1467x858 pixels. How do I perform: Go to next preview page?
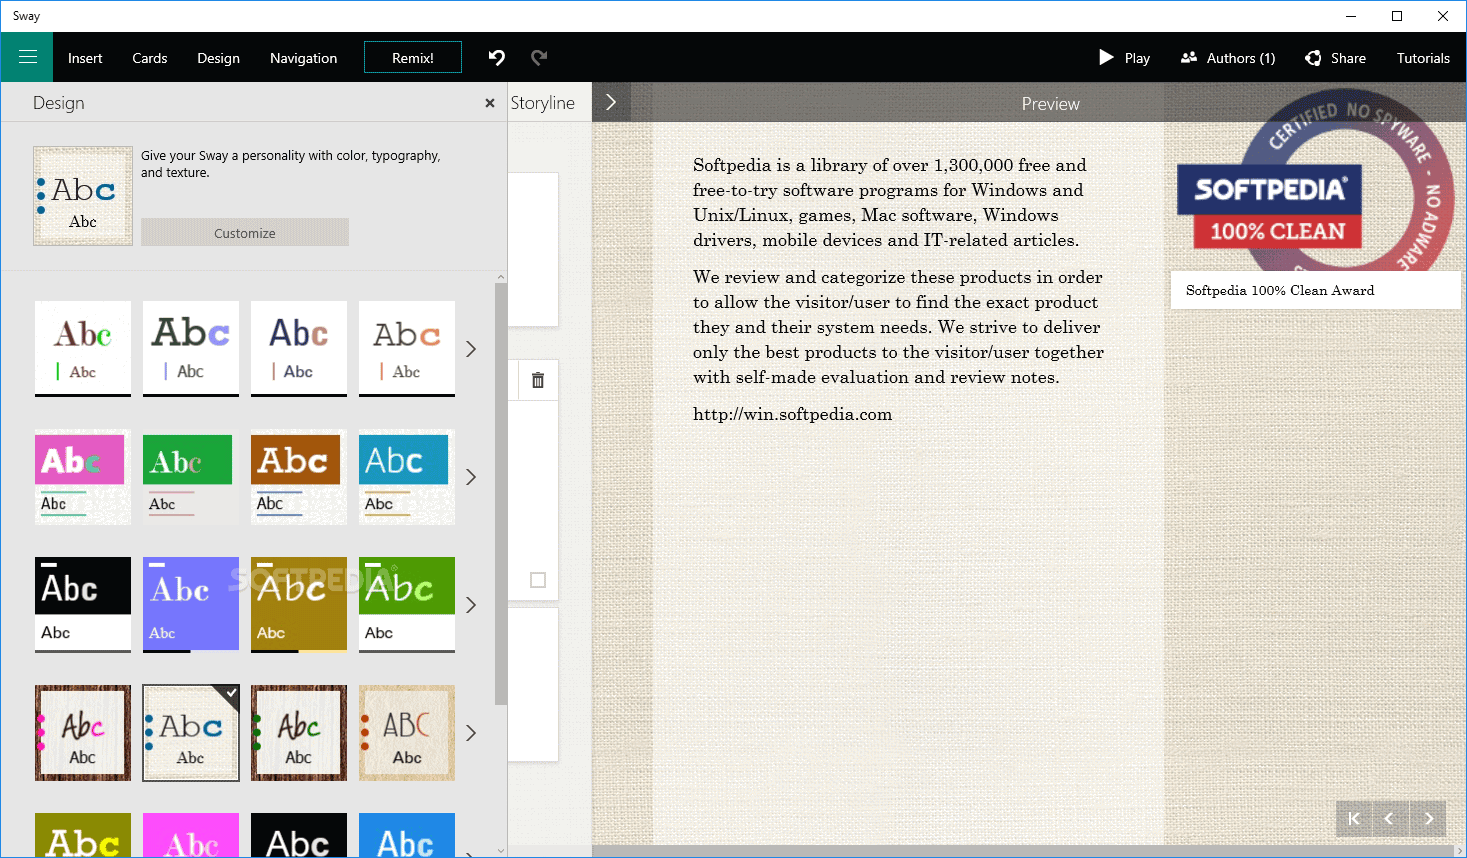(x=1428, y=818)
